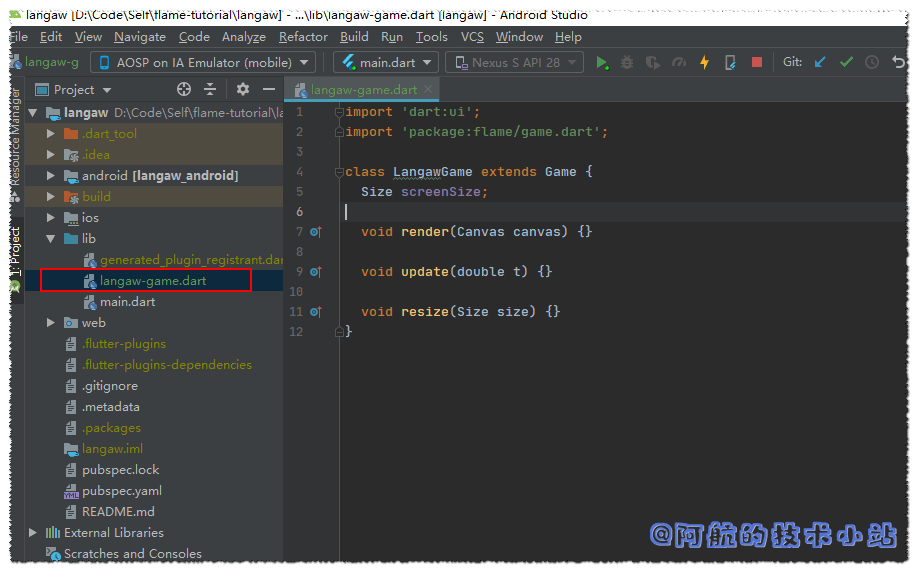
Task: Collapse the lib folder
Action: pyautogui.click(x=51, y=239)
